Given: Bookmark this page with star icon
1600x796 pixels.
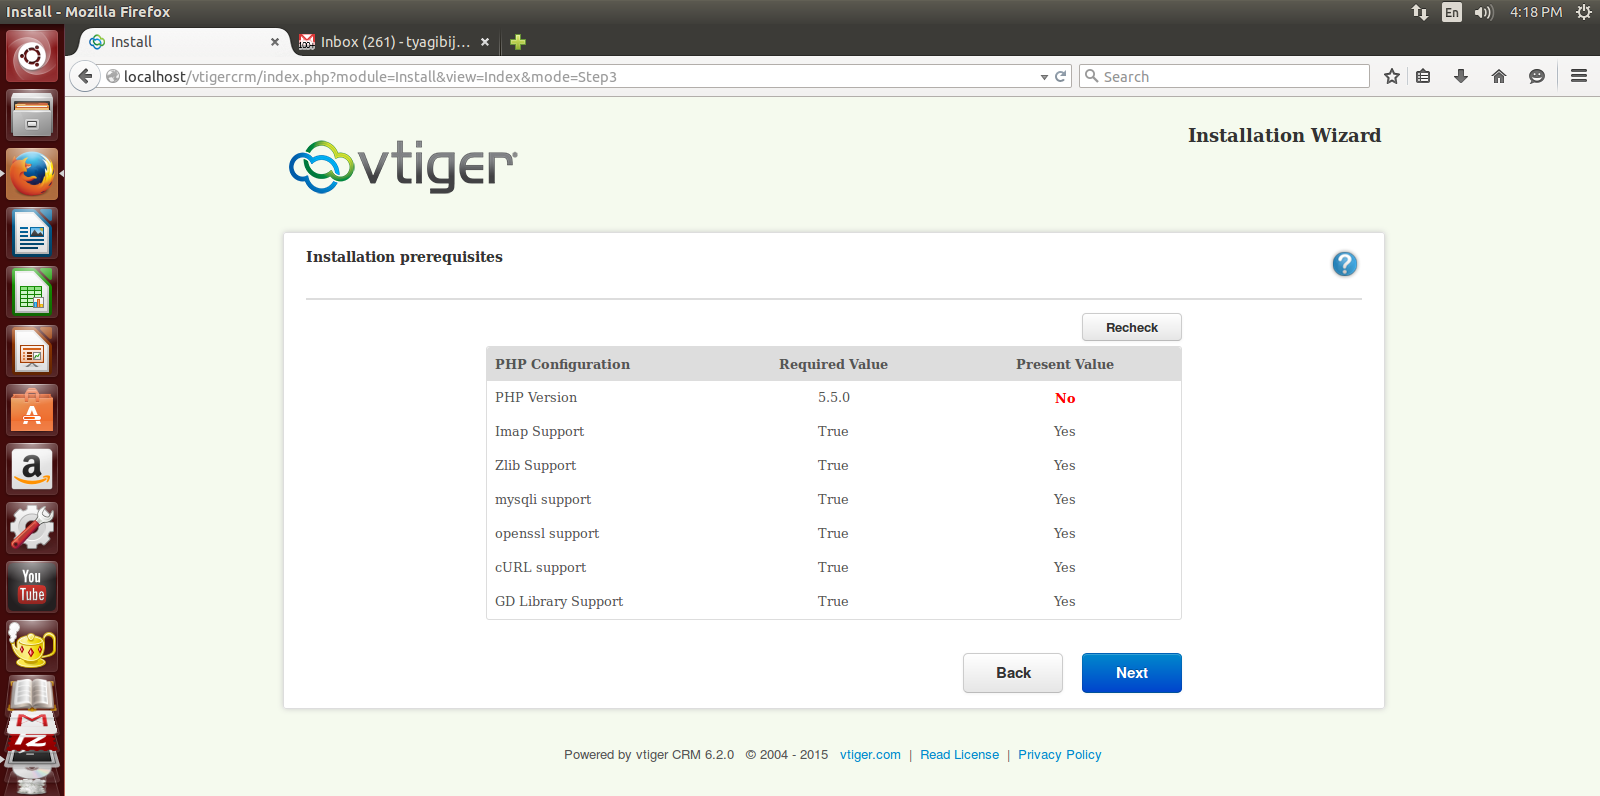Looking at the screenshot, I should tap(1392, 77).
